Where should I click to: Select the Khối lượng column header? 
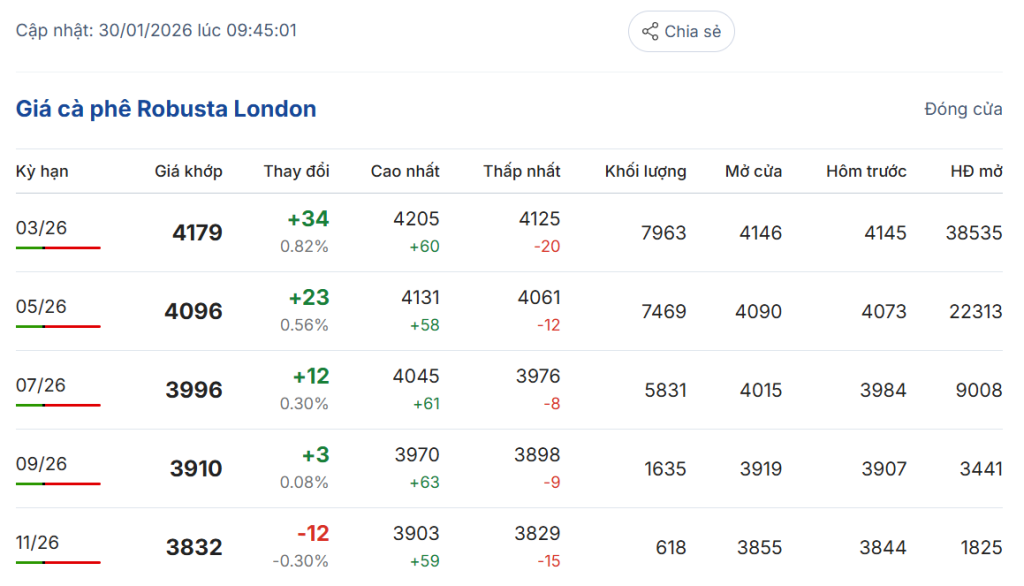645,171
